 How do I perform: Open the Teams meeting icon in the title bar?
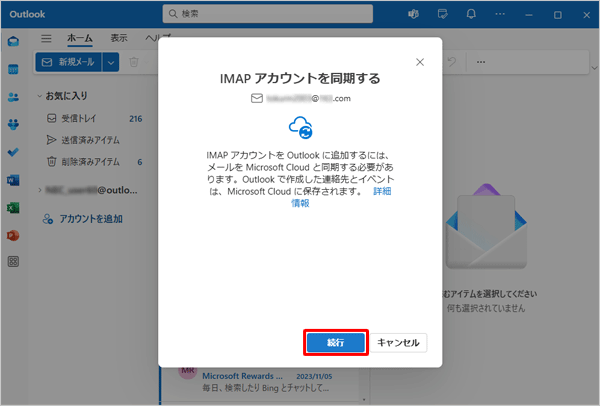[413, 15]
